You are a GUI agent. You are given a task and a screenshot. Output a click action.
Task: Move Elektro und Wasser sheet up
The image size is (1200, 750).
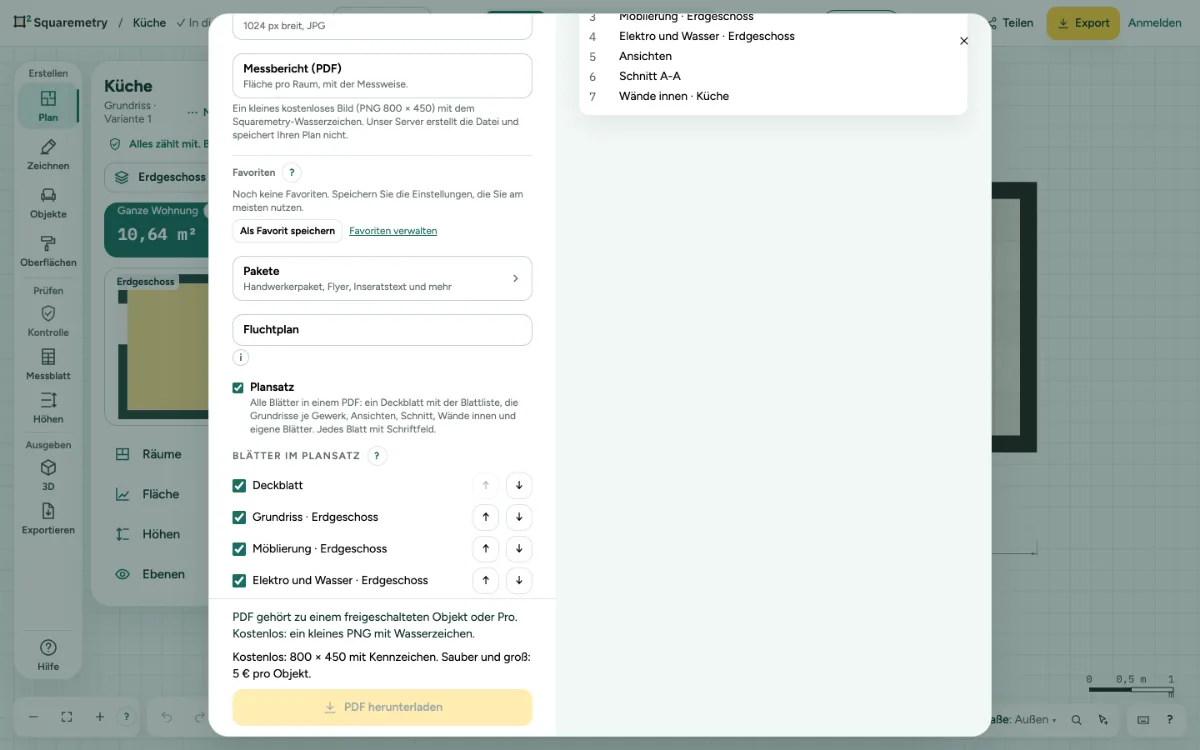point(485,581)
